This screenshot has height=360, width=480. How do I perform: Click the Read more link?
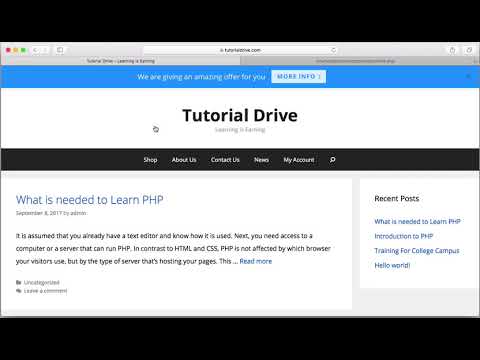click(x=256, y=261)
